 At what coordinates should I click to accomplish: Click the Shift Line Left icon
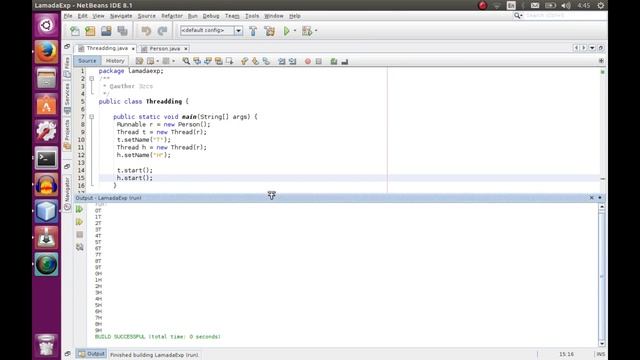tap(282, 61)
